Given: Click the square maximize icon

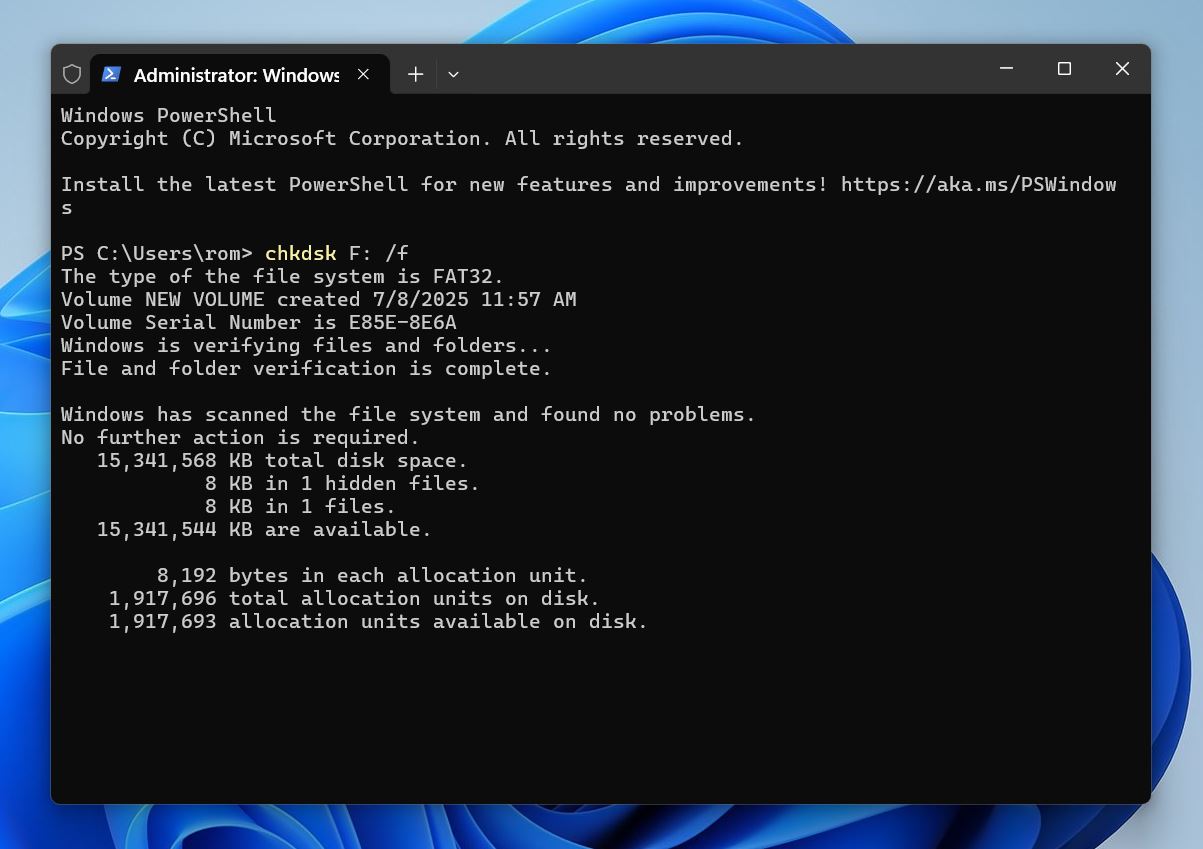Looking at the screenshot, I should (x=1063, y=69).
